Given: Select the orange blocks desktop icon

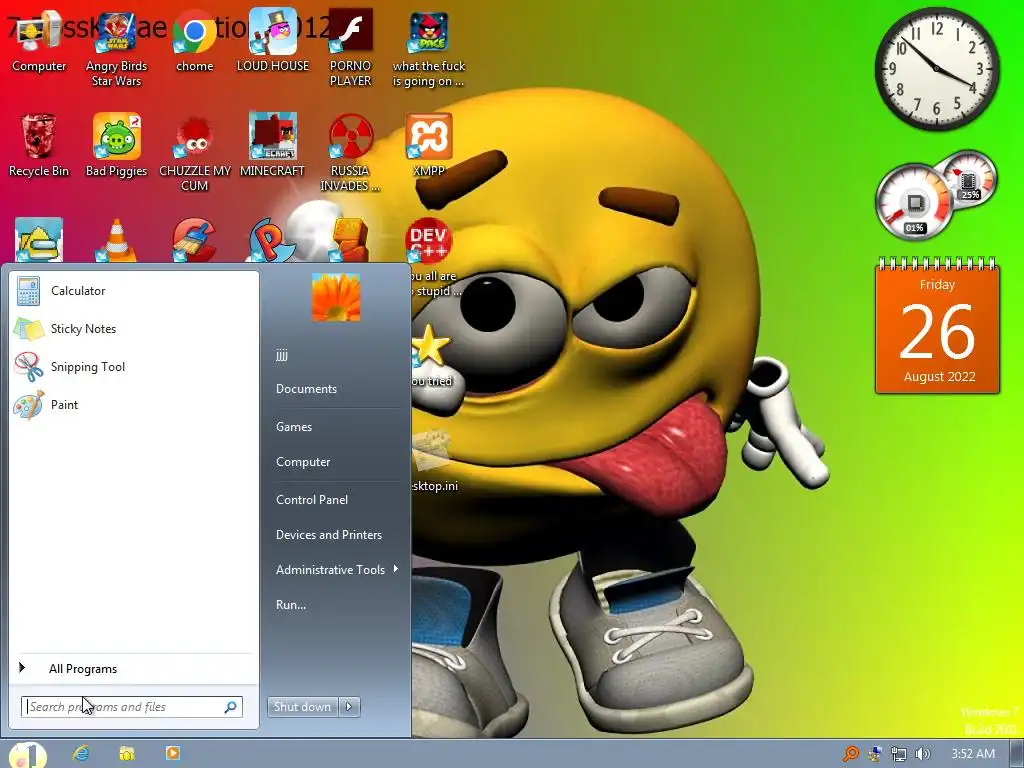Looking at the screenshot, I should 351,240.
